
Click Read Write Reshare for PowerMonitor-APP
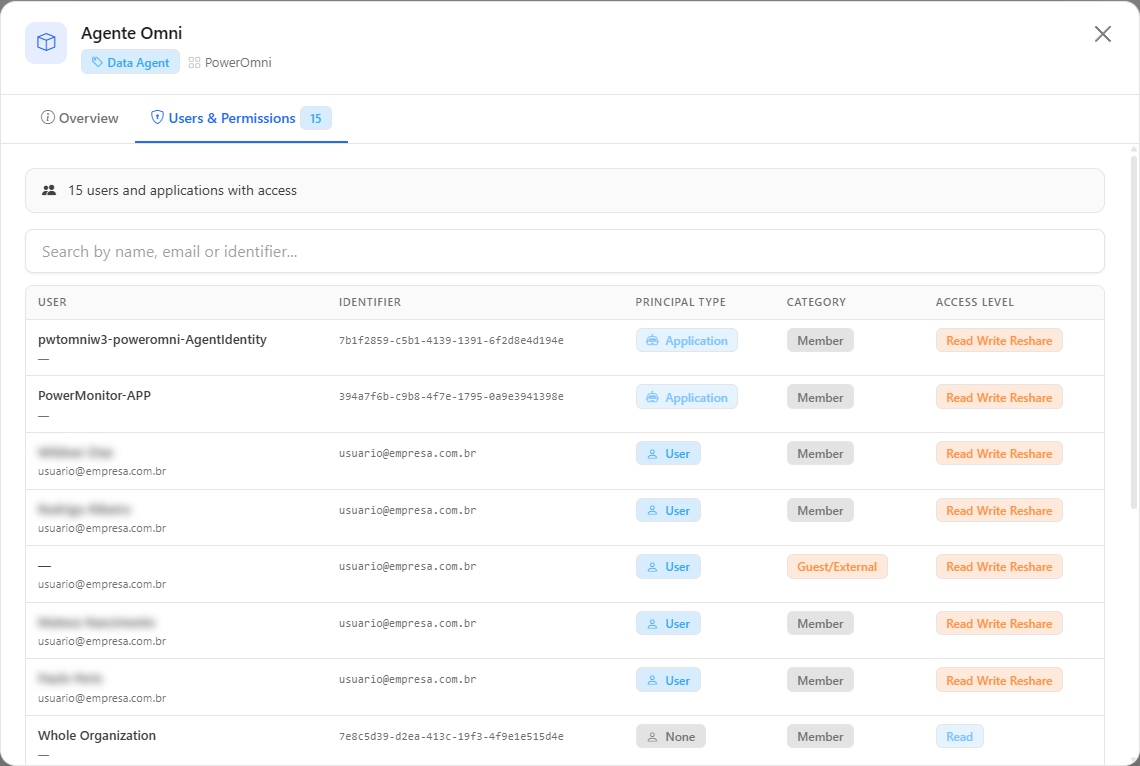click(x=999, y=397)
